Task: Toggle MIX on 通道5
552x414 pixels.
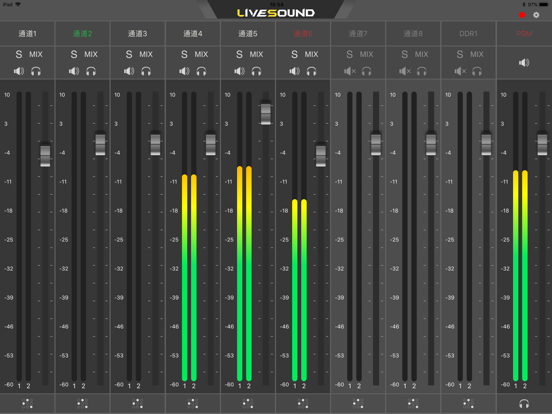Action: (x=256, y=54)
